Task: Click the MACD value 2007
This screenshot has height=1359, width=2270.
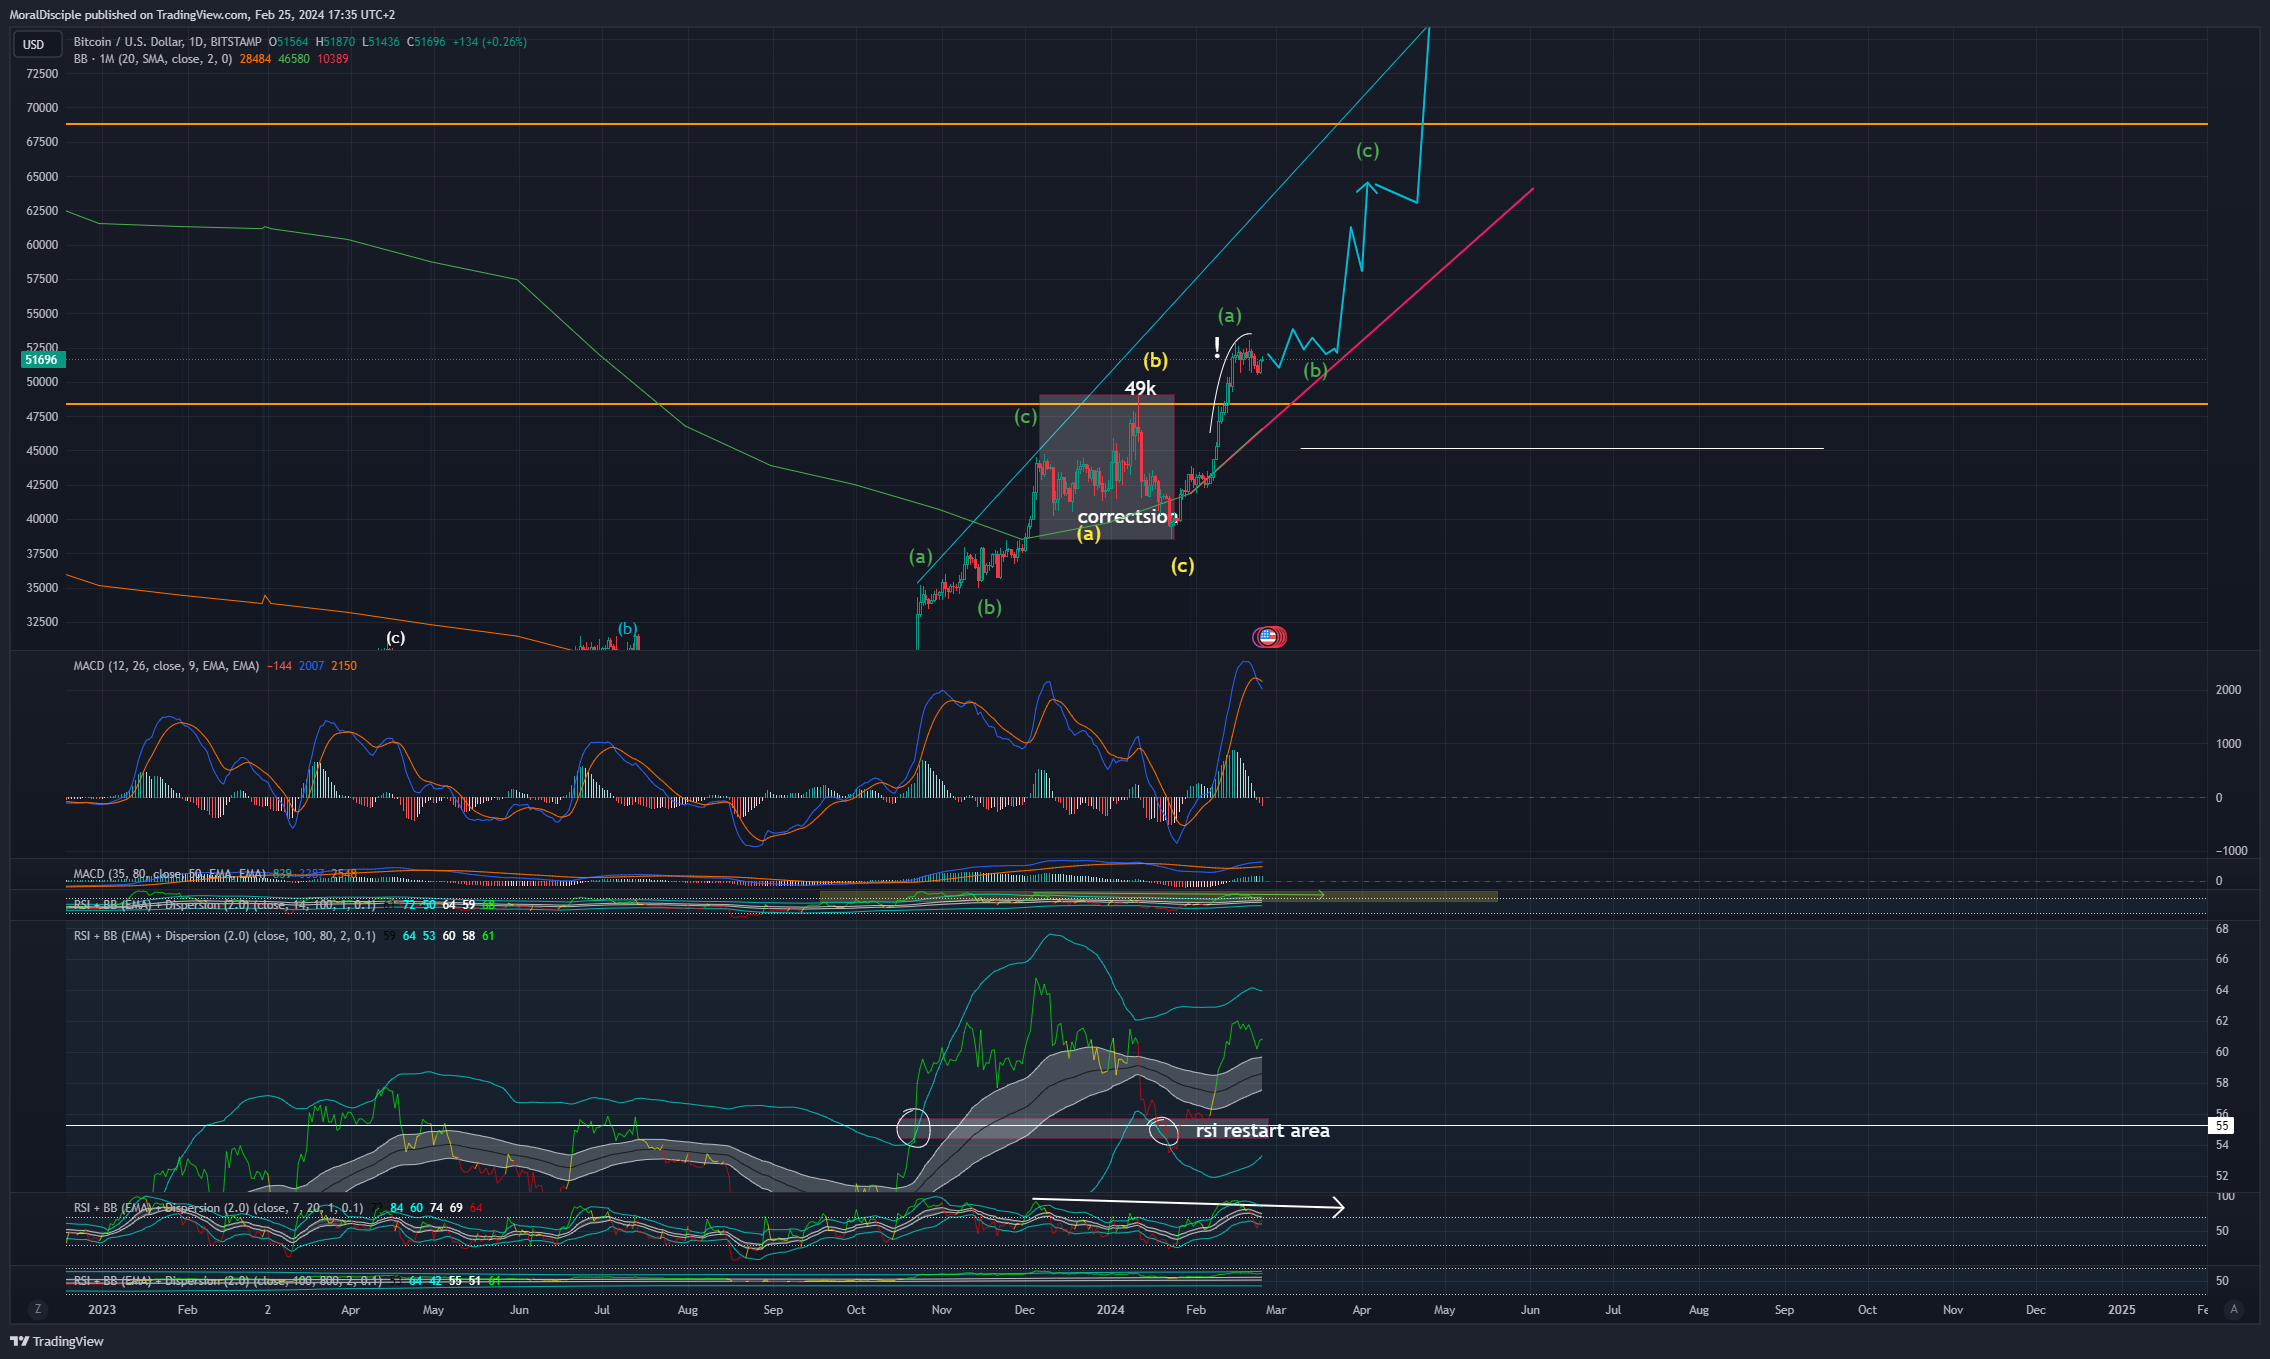Action: point(311,666)
